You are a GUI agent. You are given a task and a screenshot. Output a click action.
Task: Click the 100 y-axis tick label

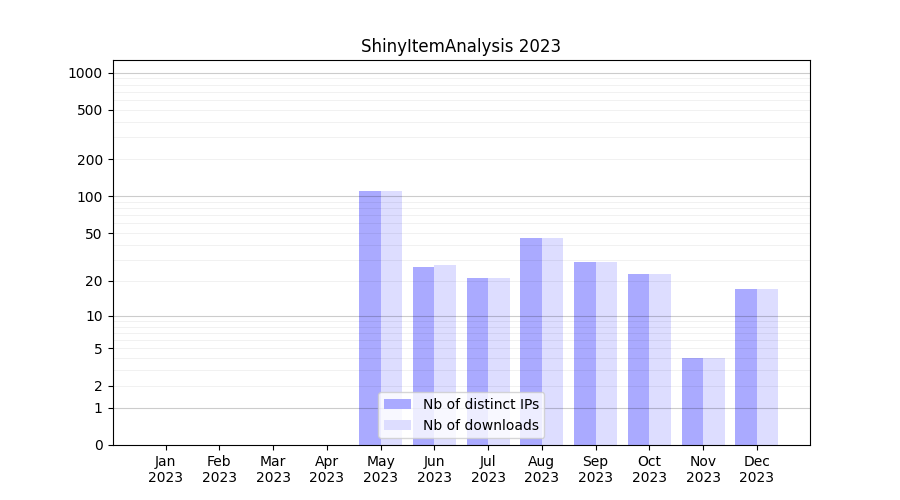[x=90, y=197]
